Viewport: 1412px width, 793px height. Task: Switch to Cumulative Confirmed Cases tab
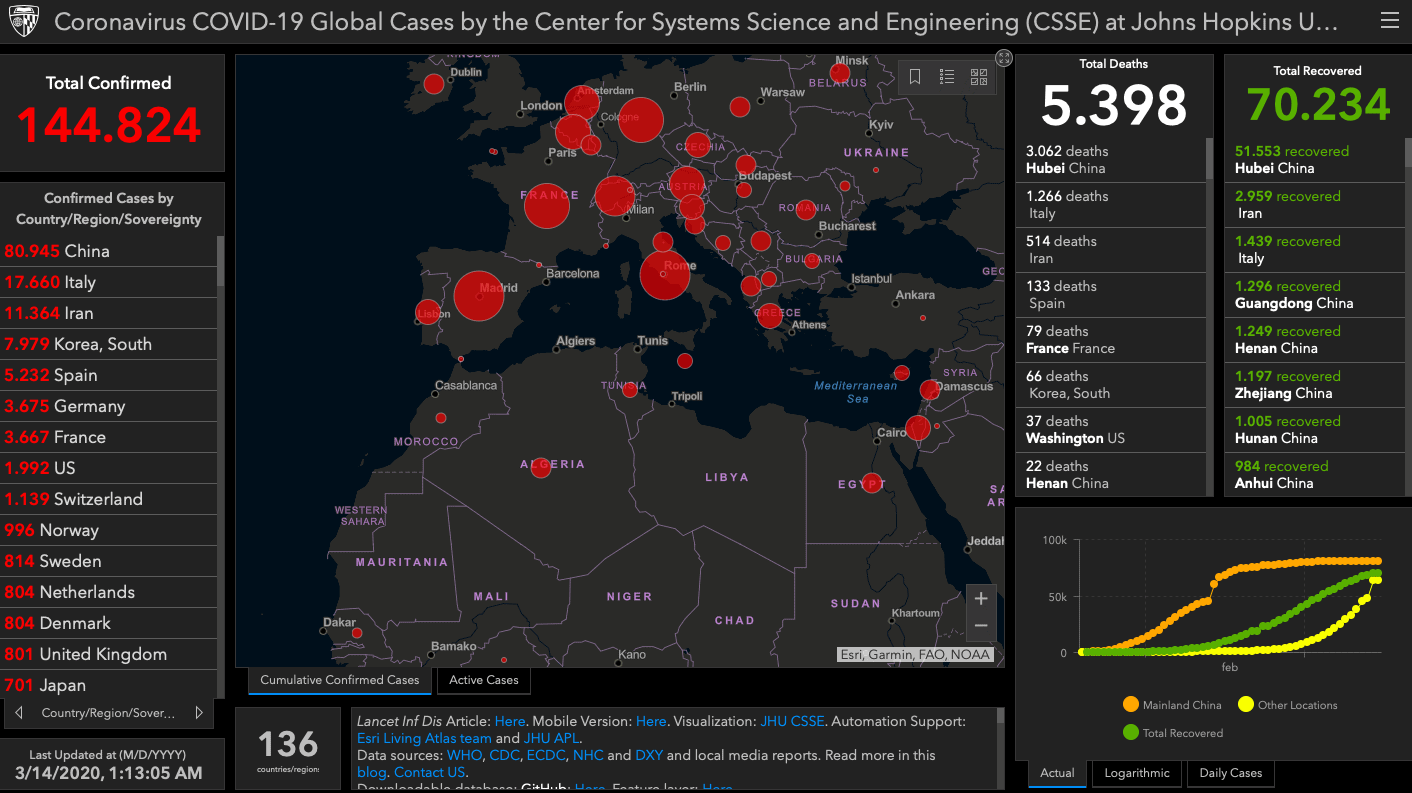pos(340,680)
